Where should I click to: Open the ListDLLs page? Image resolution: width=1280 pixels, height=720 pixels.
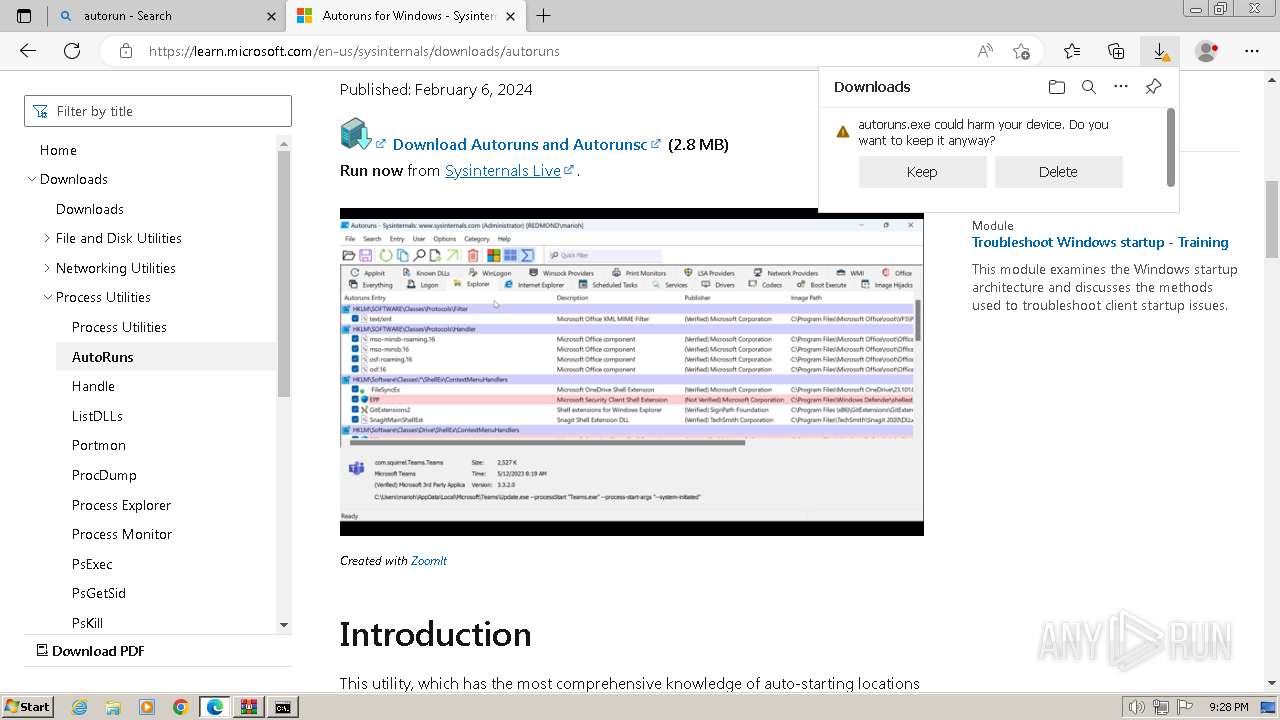point(97,416)
